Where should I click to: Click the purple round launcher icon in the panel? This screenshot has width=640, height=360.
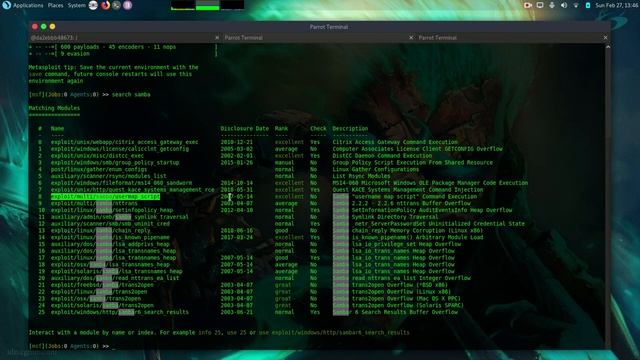(x=127, y=5)
